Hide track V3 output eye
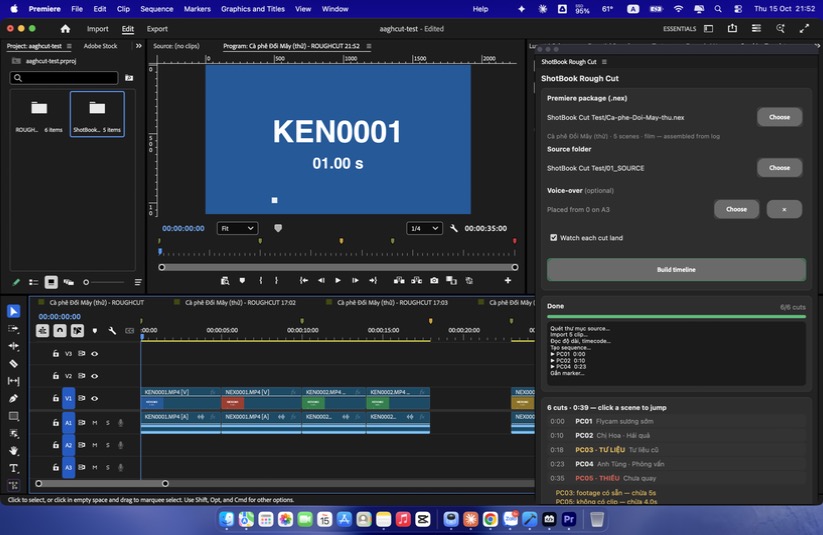 point(94,354)
